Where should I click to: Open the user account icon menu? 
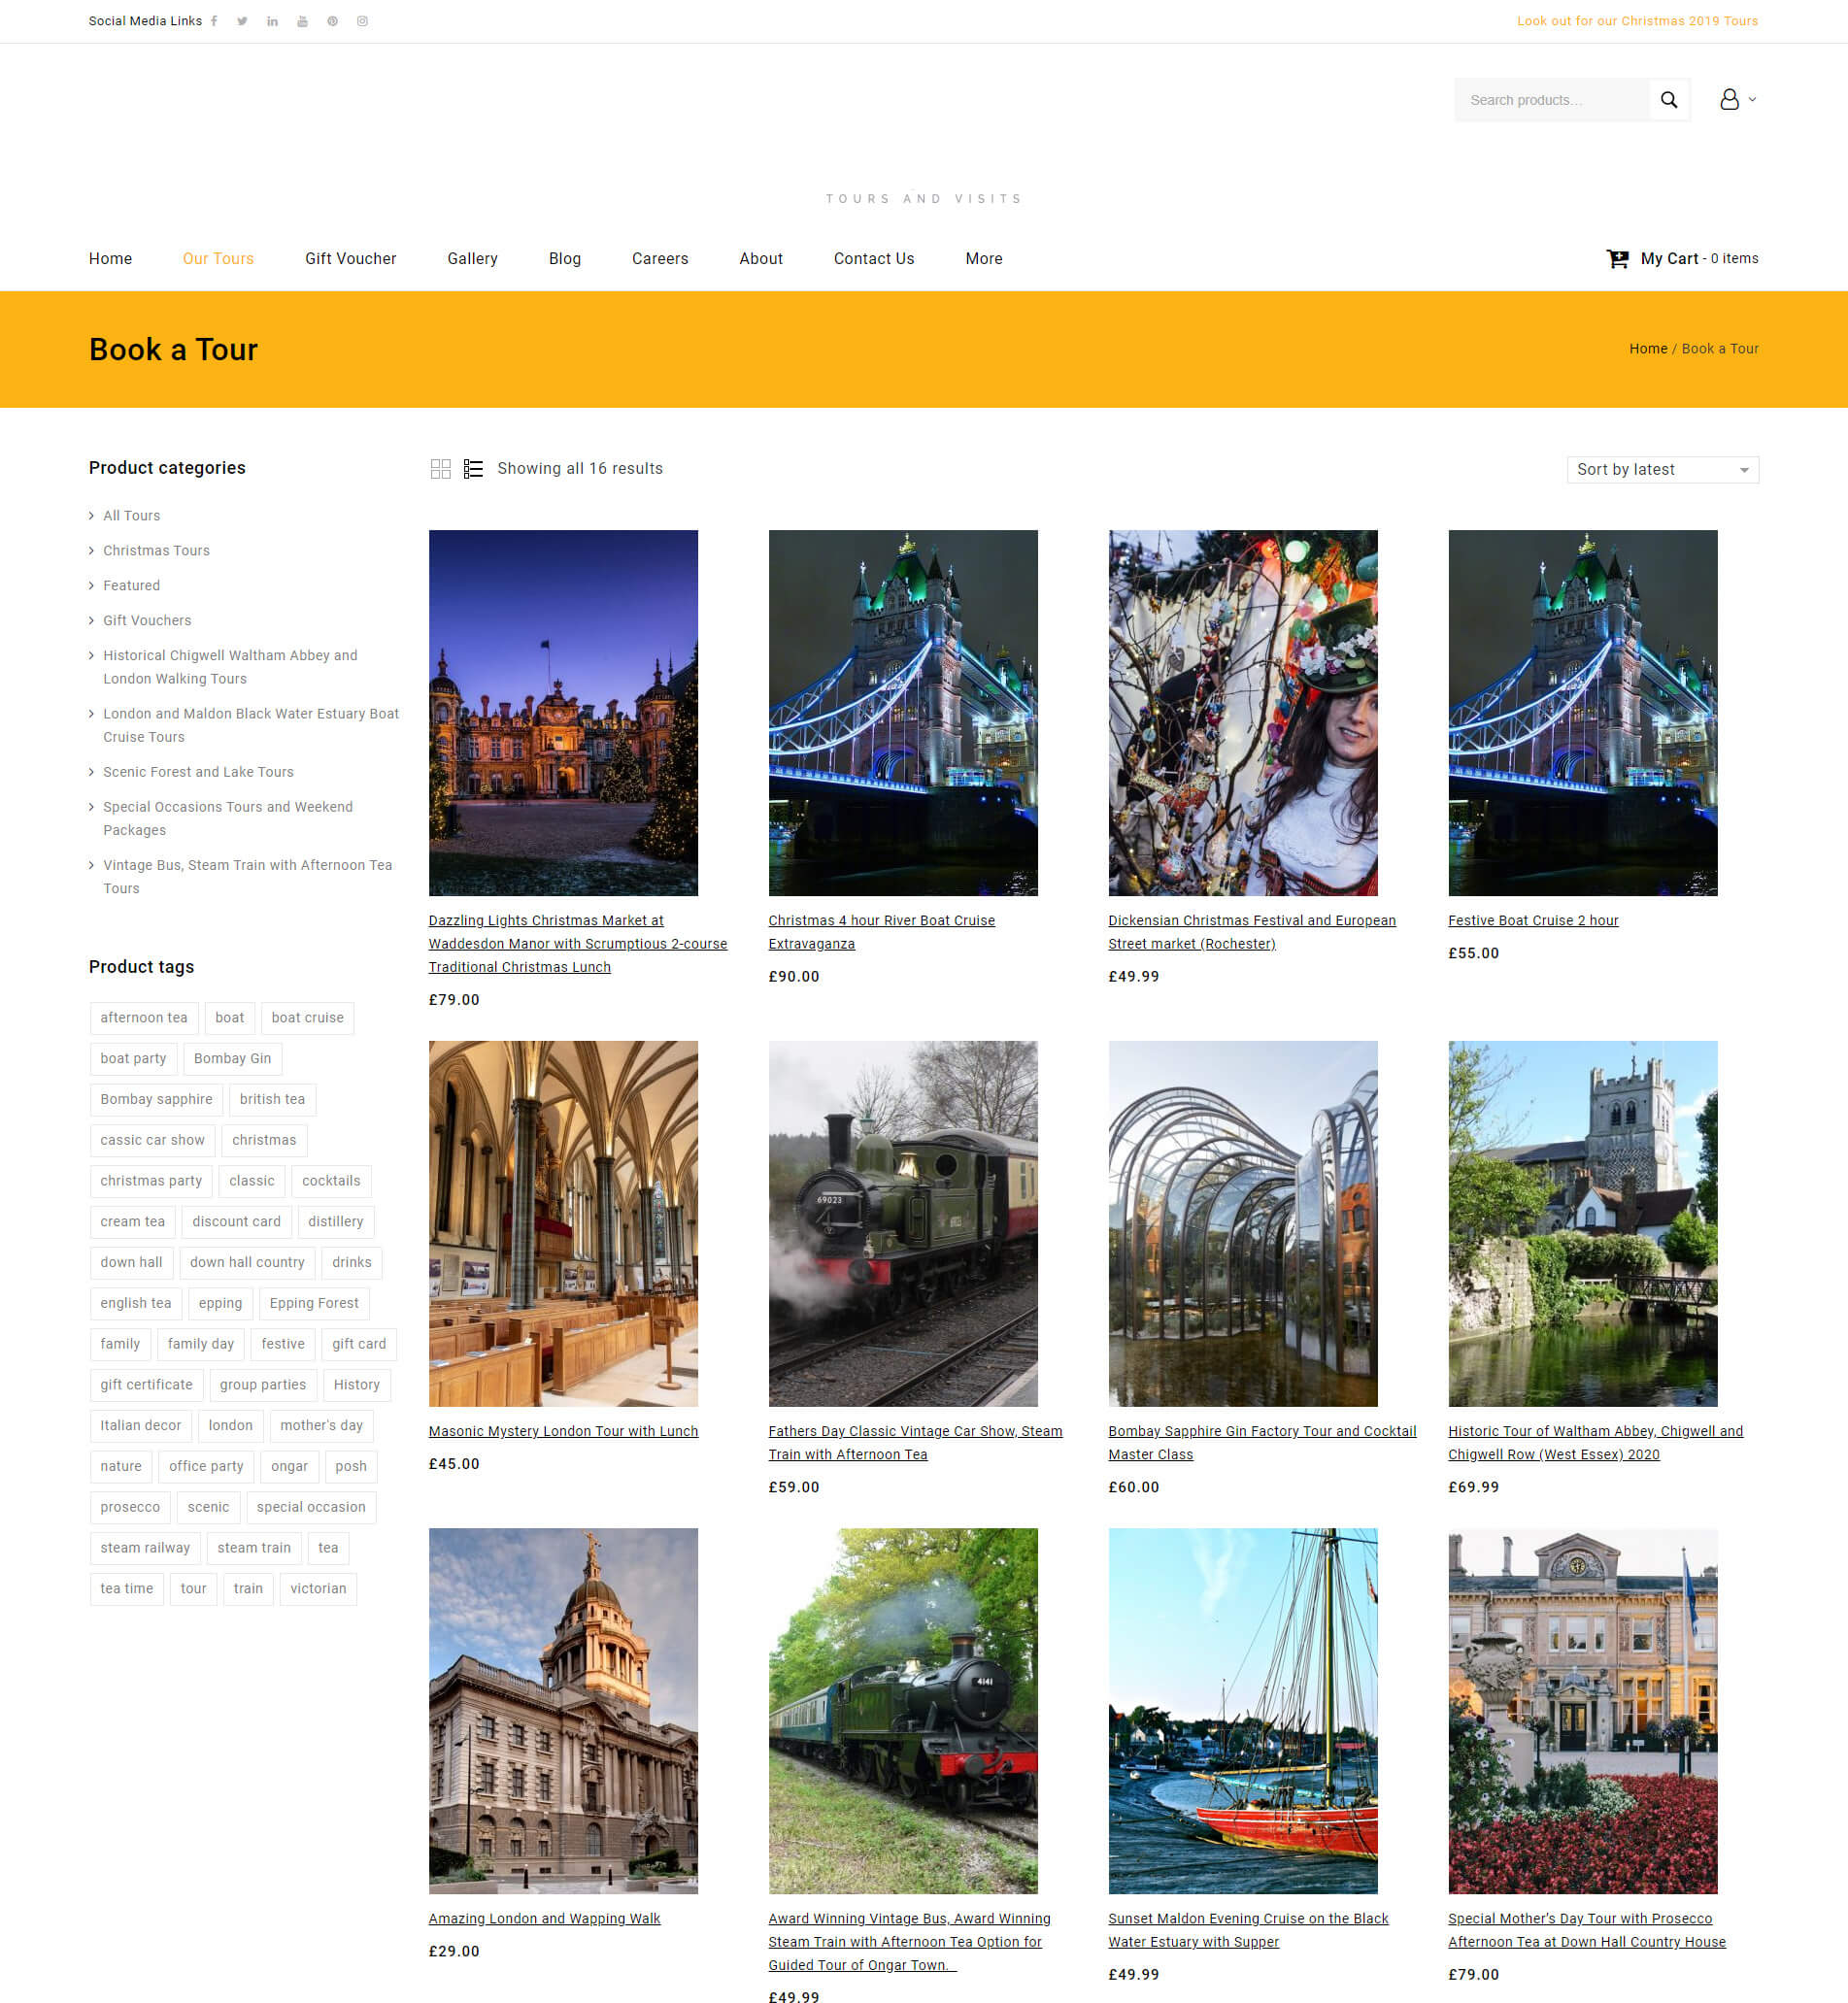coord(1729,99)
